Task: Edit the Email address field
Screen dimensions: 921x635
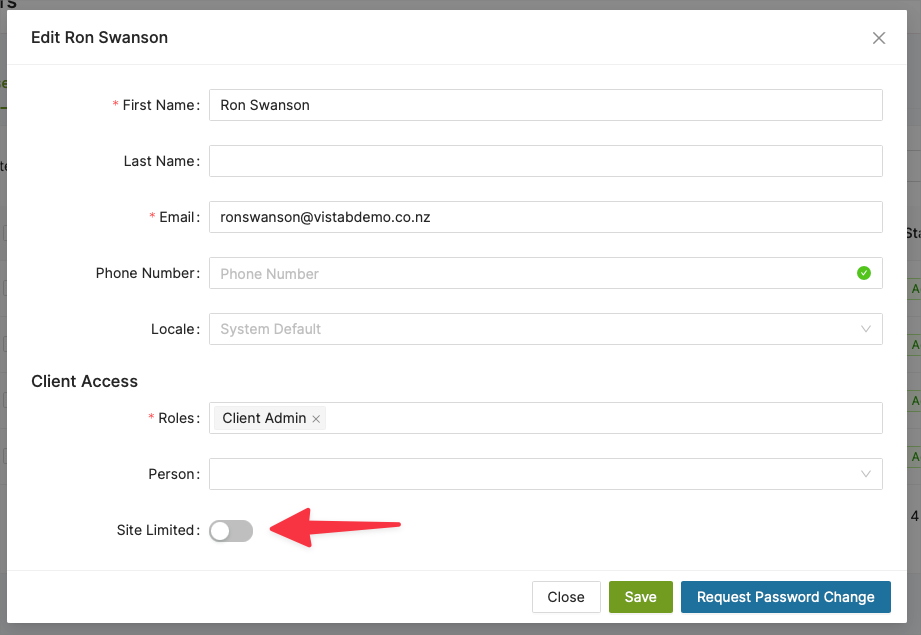Action: [545, 217]
